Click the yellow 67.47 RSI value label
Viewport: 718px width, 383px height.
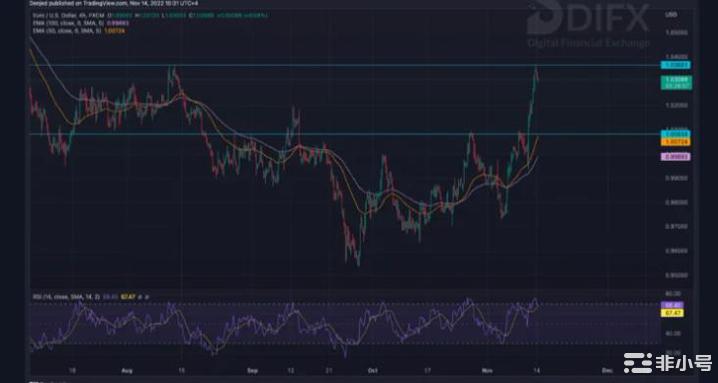point(672,313)
